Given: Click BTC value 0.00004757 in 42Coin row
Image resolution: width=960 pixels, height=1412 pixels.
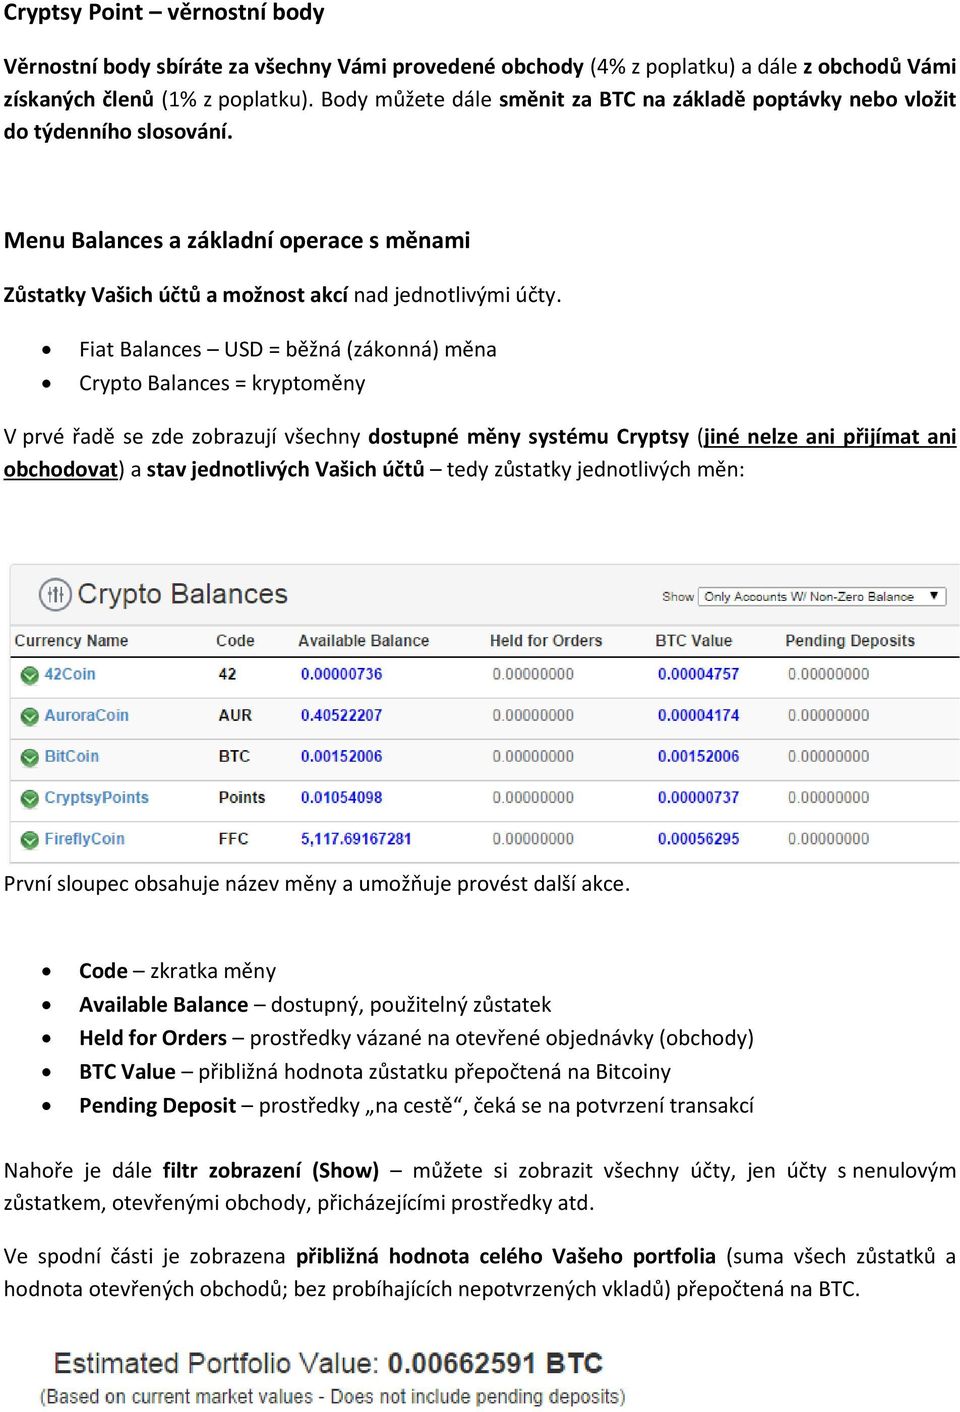Looking at the screenshot, I should 698,674.
